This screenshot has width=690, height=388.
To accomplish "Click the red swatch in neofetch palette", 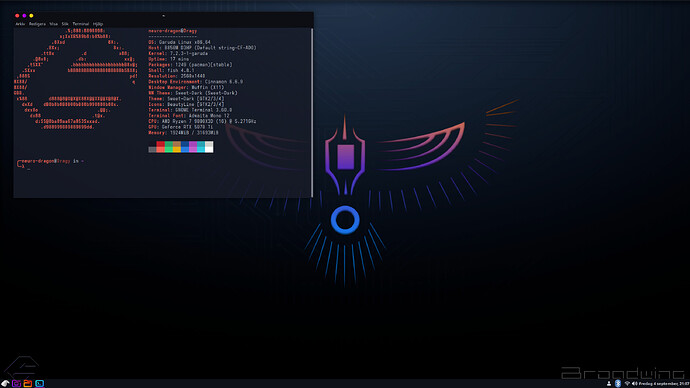I will pyautogui.click(x=161, y=147).
